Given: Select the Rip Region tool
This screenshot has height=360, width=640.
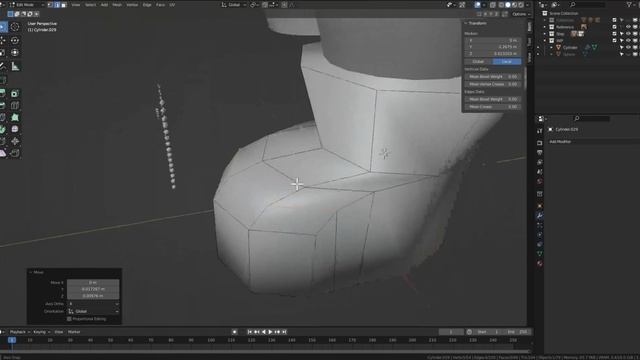Looking at the screenshot, I should click(x=15, y=153).
